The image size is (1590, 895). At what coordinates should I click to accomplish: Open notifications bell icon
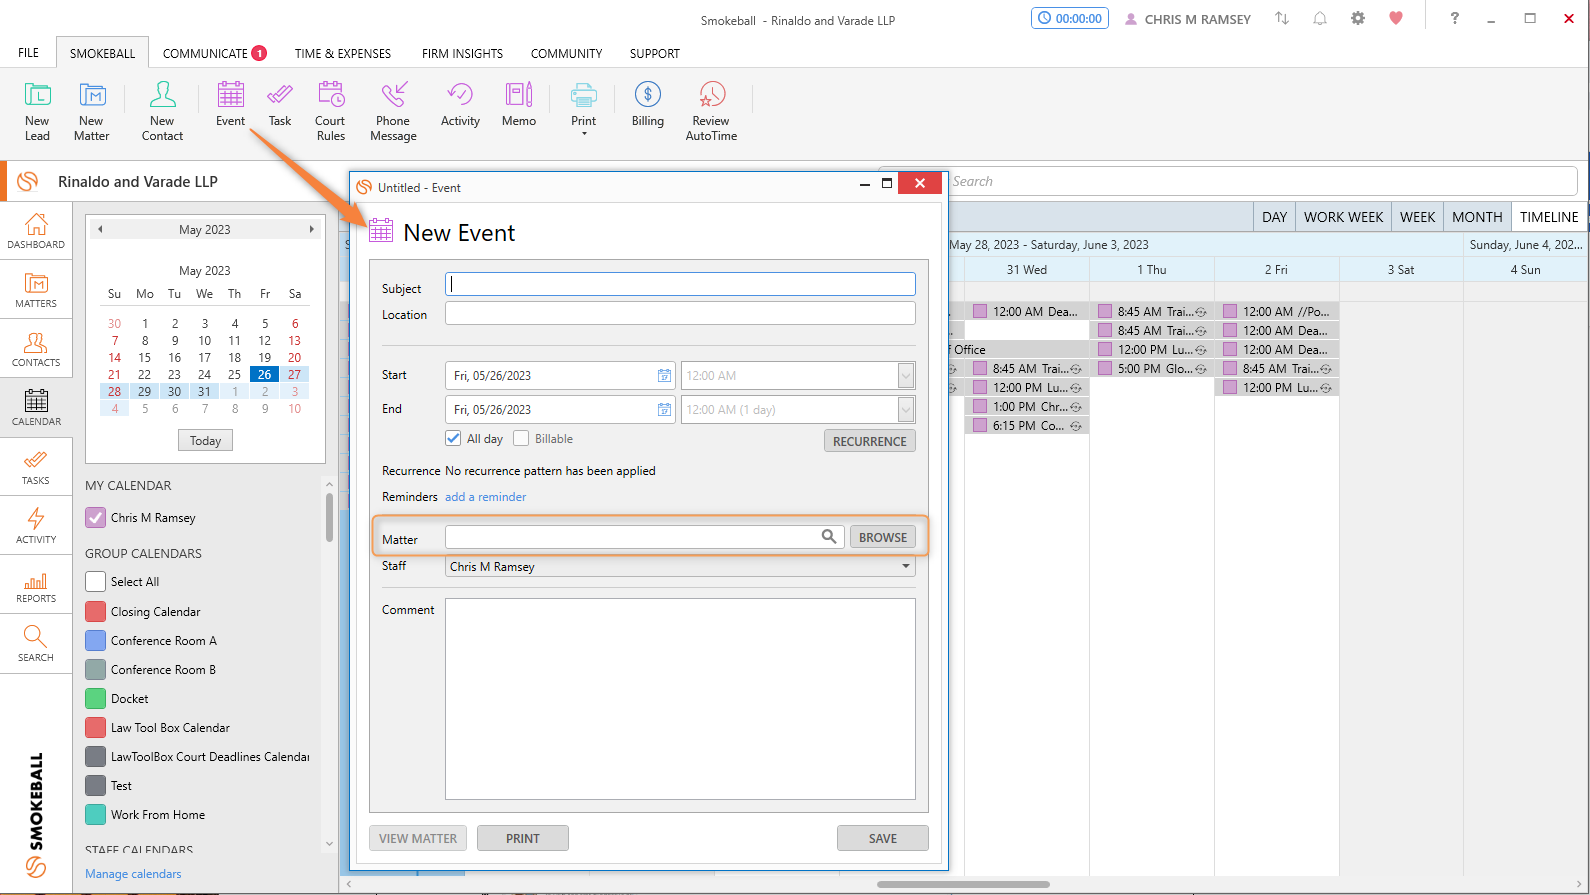click(1320, 18)
